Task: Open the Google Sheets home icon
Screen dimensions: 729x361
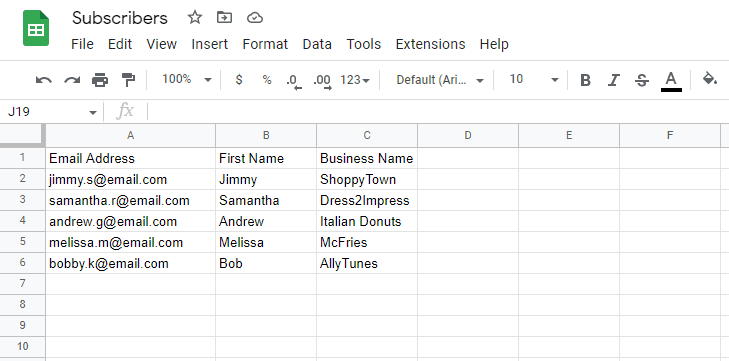Action: click(x=36, y=29)
